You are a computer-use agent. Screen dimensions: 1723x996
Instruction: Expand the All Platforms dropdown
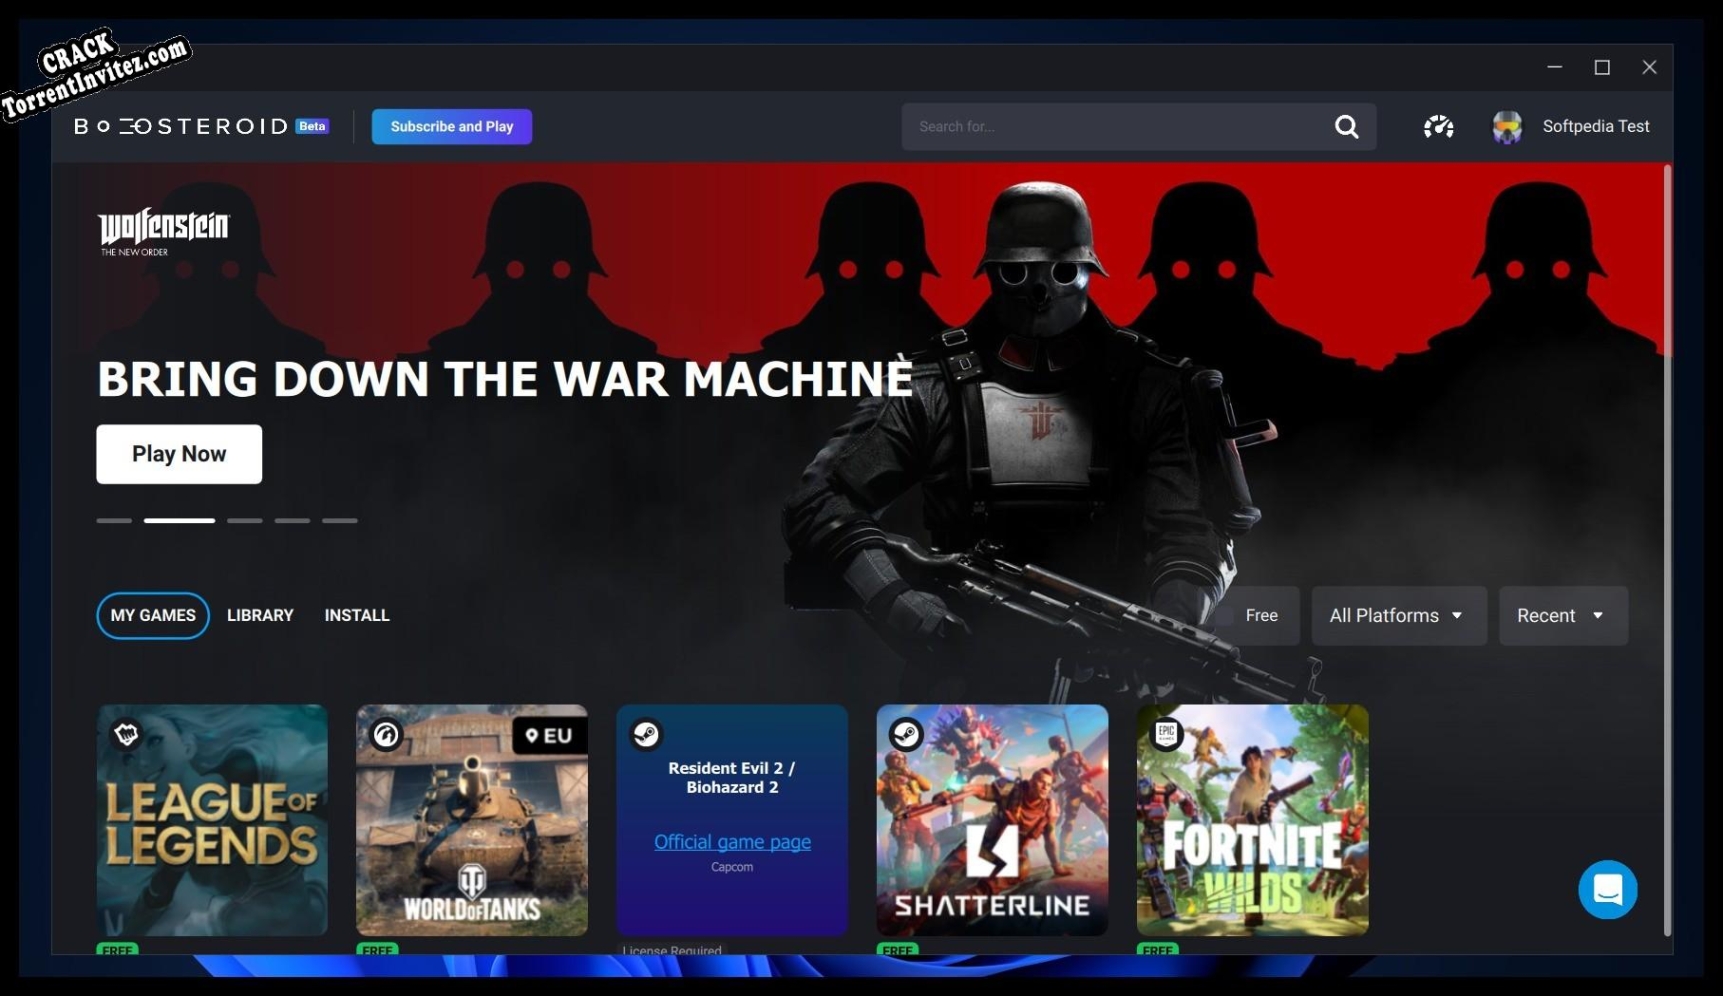[x=1398, y=616]
